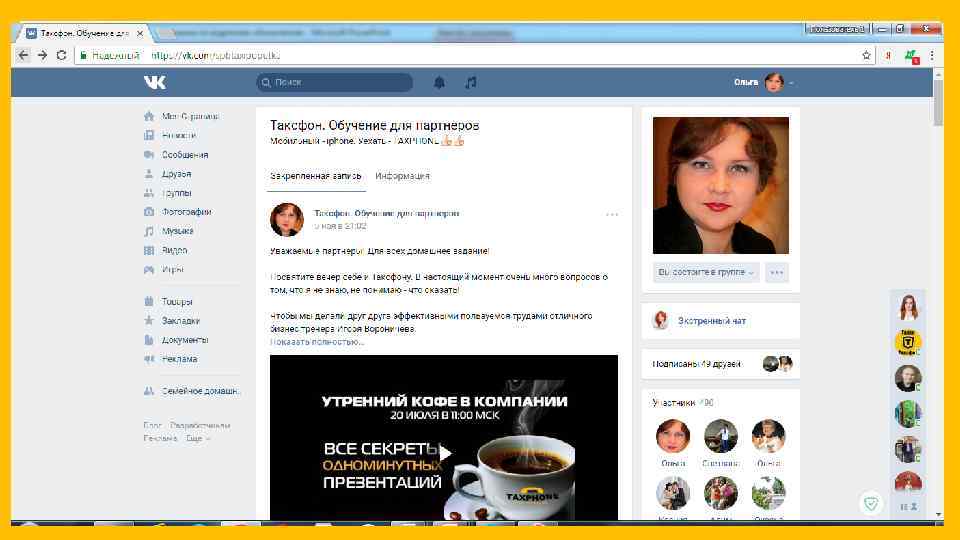
Task: Click the Yandex extension icon
Action: (x=888, y=55)
